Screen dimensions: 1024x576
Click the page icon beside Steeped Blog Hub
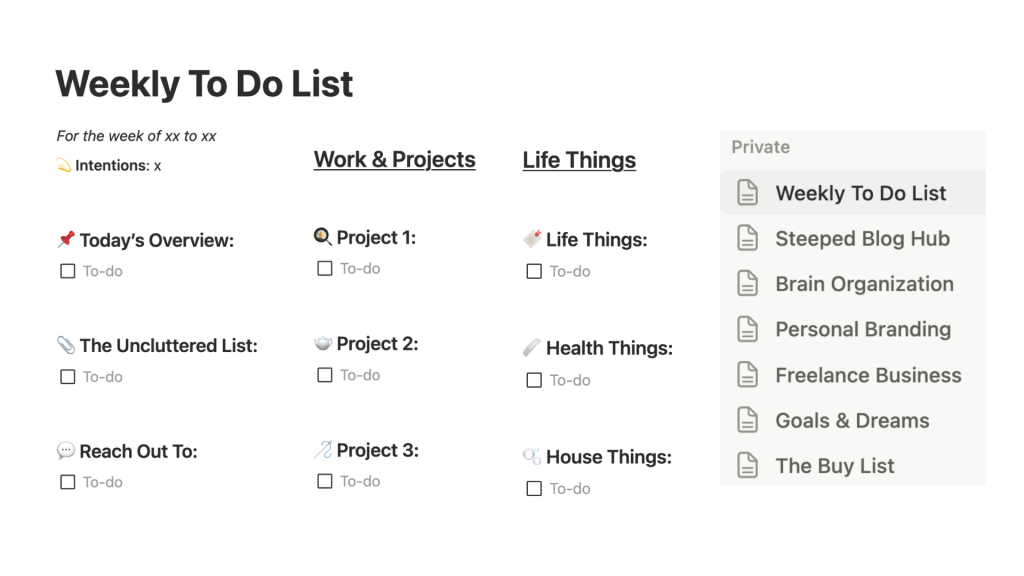point(747,238)
